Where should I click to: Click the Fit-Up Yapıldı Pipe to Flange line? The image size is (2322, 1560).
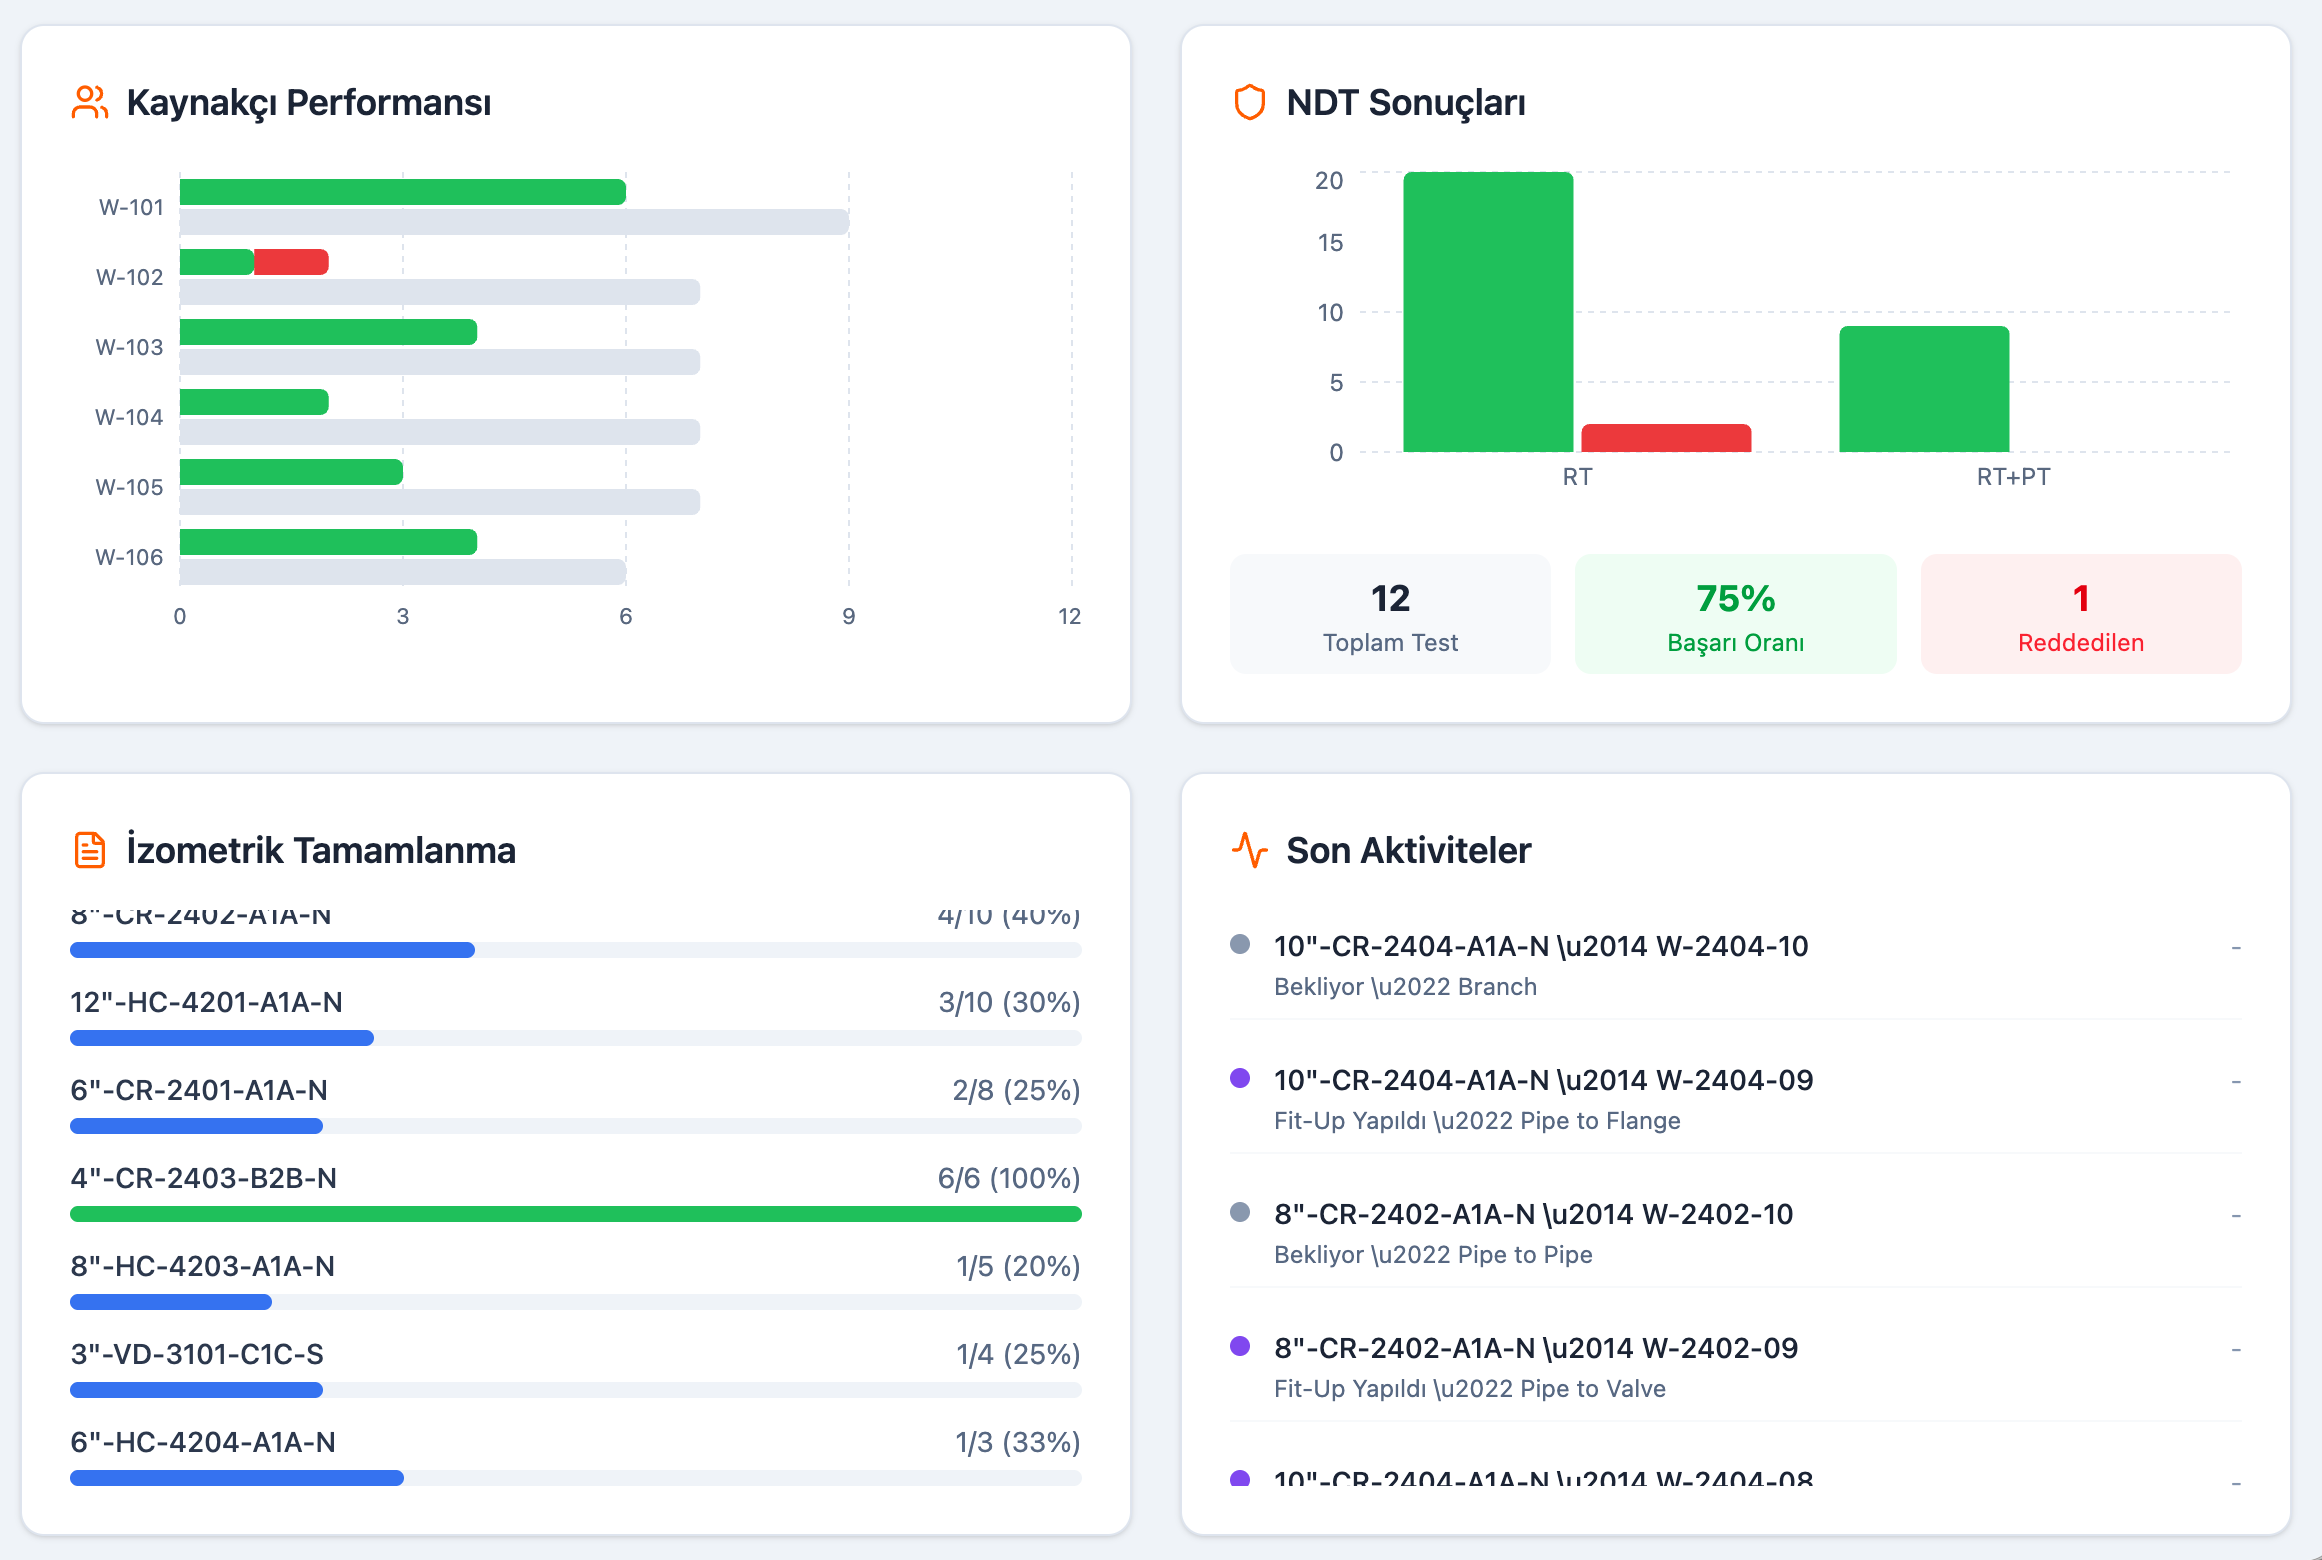click(x=1477, y=1121)
